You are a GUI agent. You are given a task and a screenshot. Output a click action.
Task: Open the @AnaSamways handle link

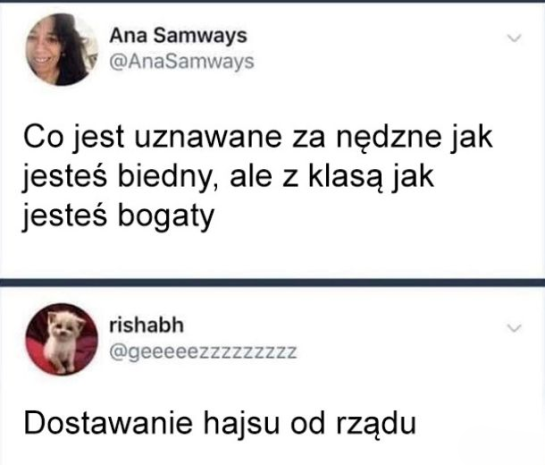[x=182, y=62]
